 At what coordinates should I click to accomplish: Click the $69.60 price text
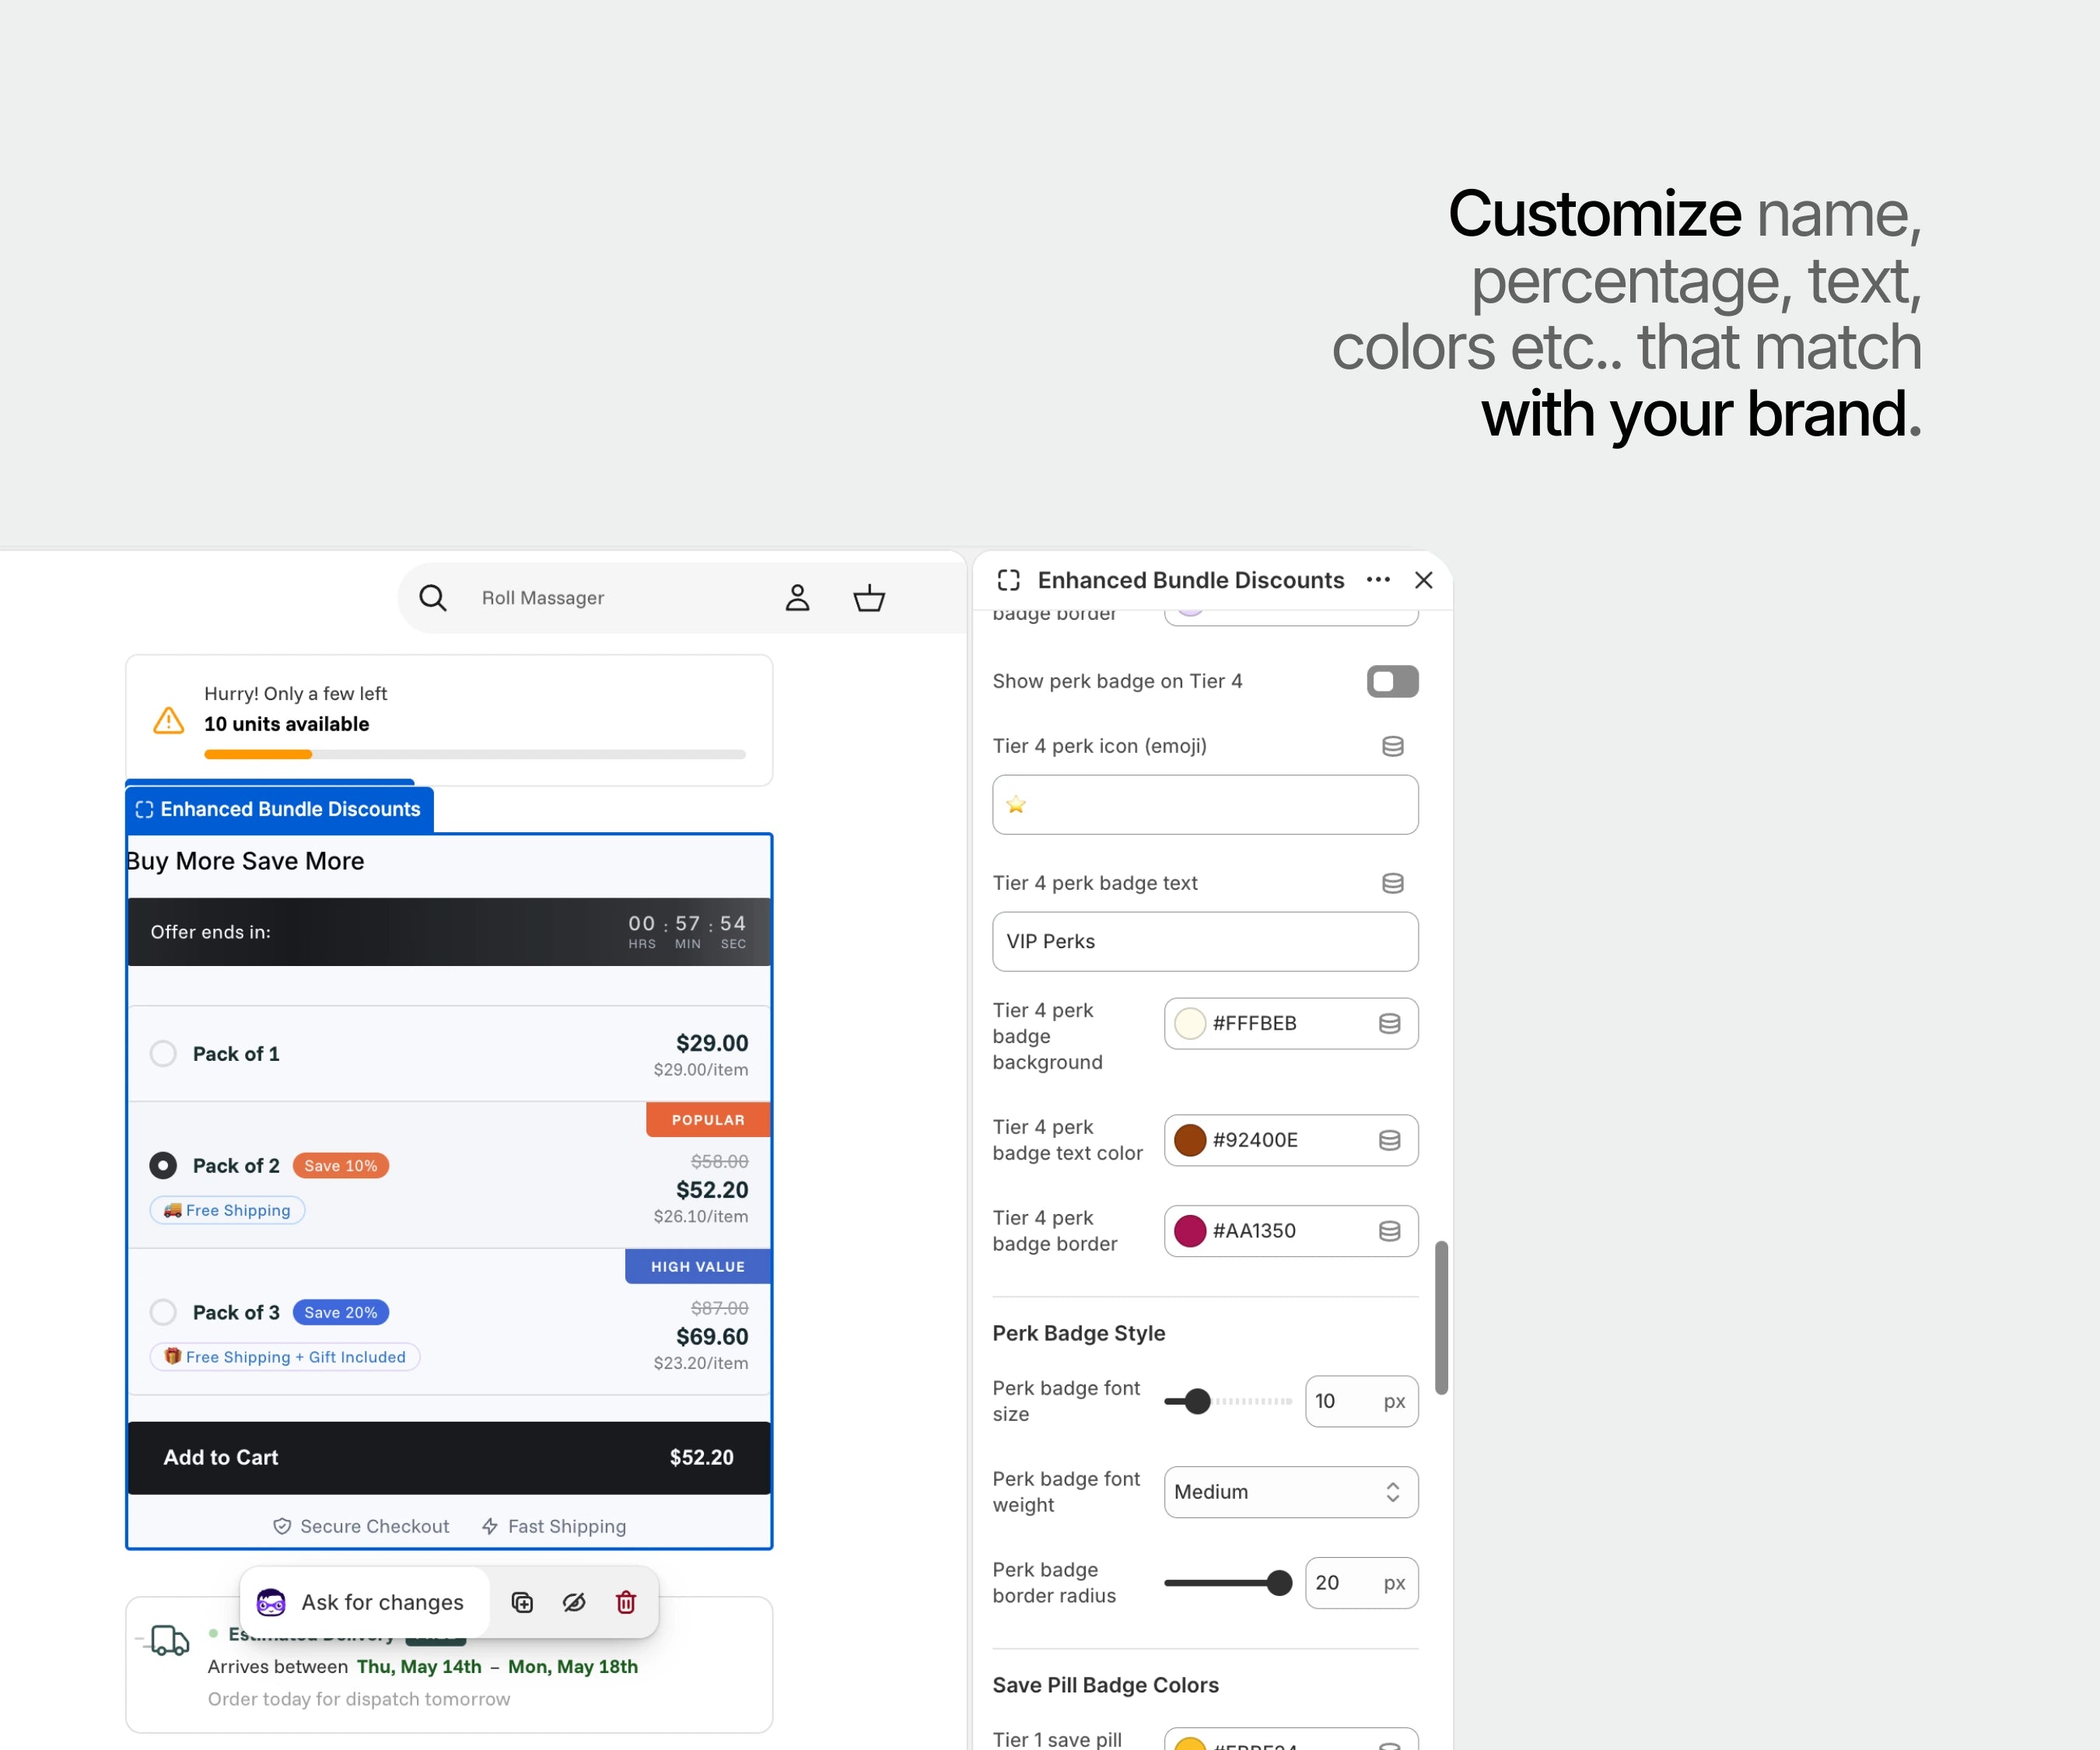coord(712,1337)
